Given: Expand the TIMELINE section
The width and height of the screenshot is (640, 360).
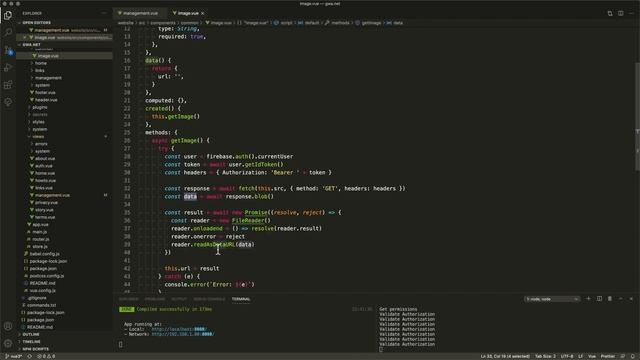Looking at the screenshot, I should tap(31, 342).
